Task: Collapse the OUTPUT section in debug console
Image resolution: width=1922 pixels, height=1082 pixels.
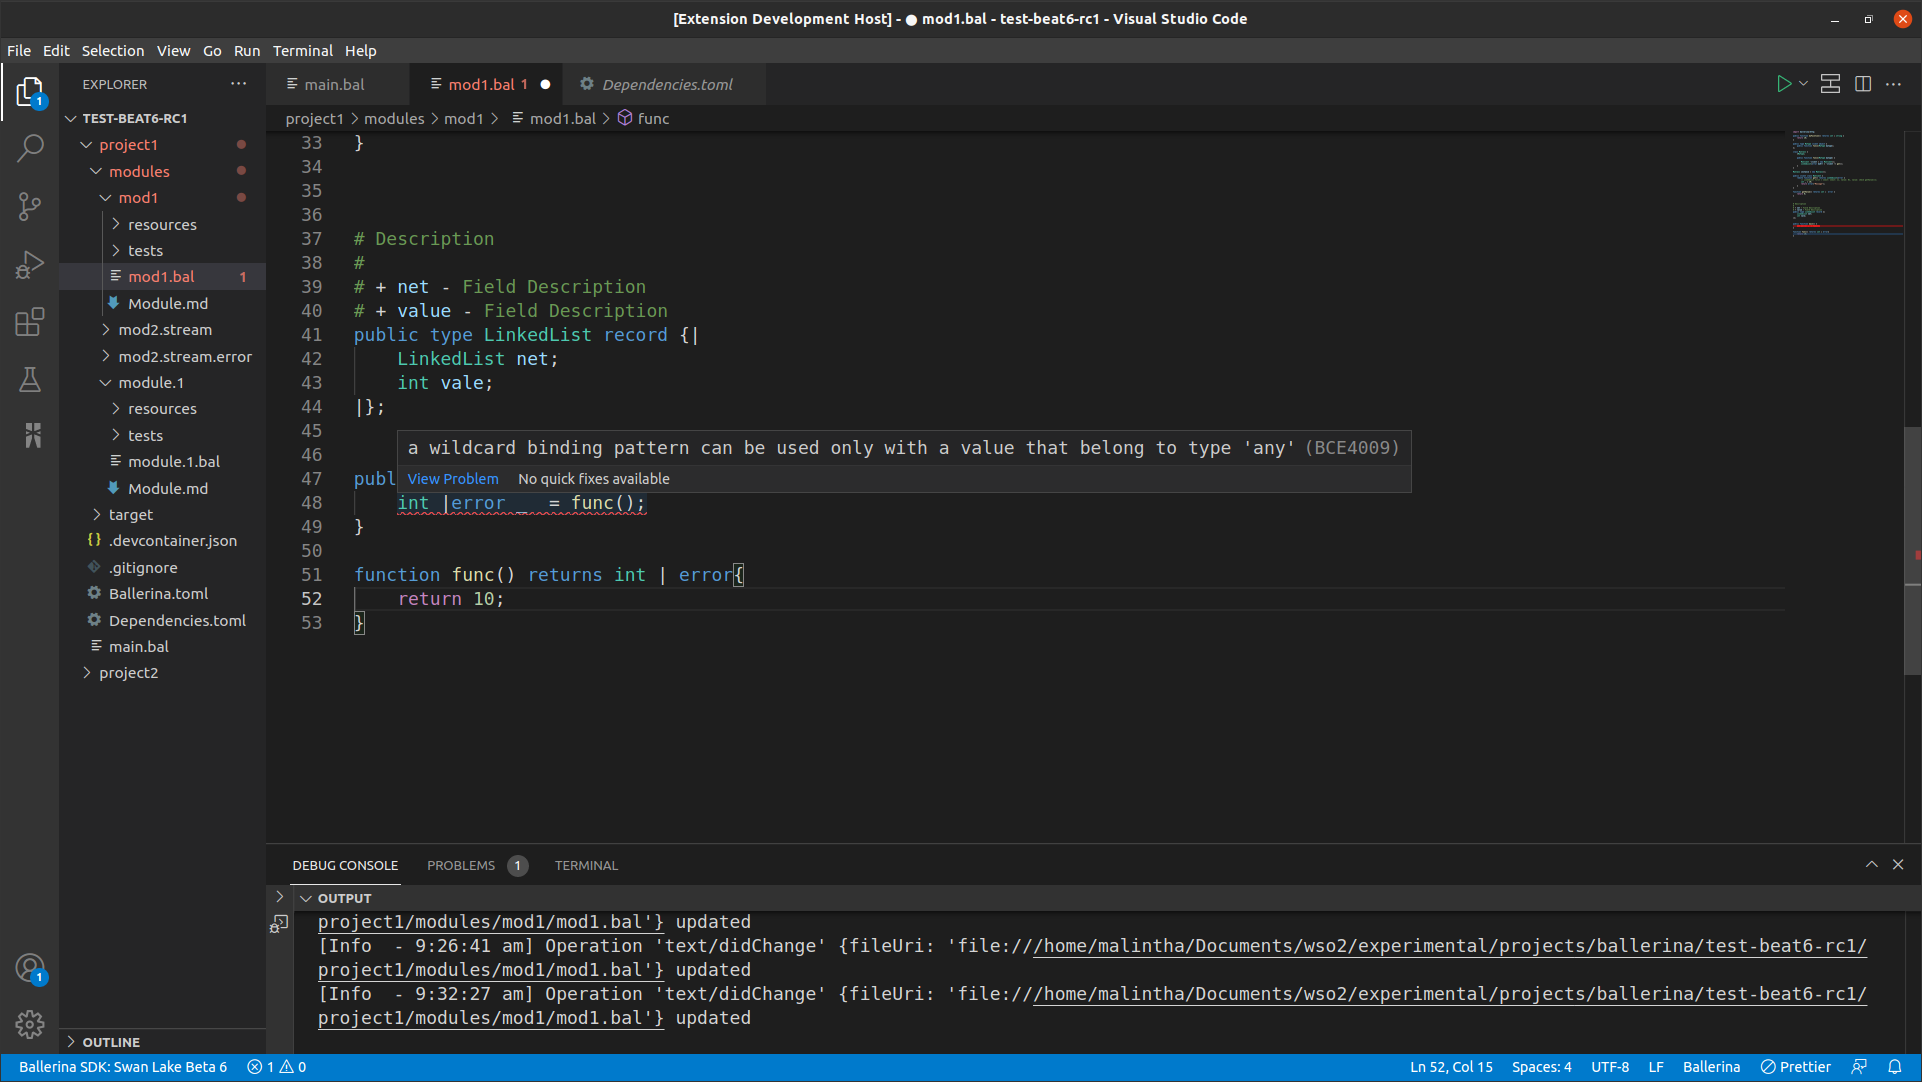Action: point(307,898)
